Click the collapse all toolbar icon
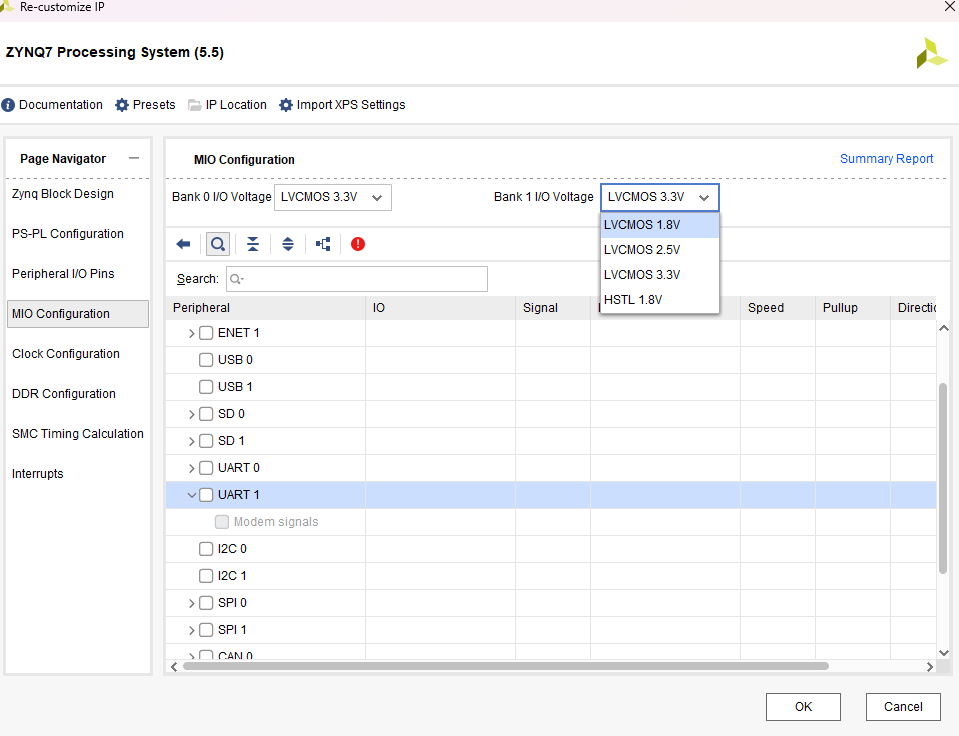 click(x=253, y=244)
